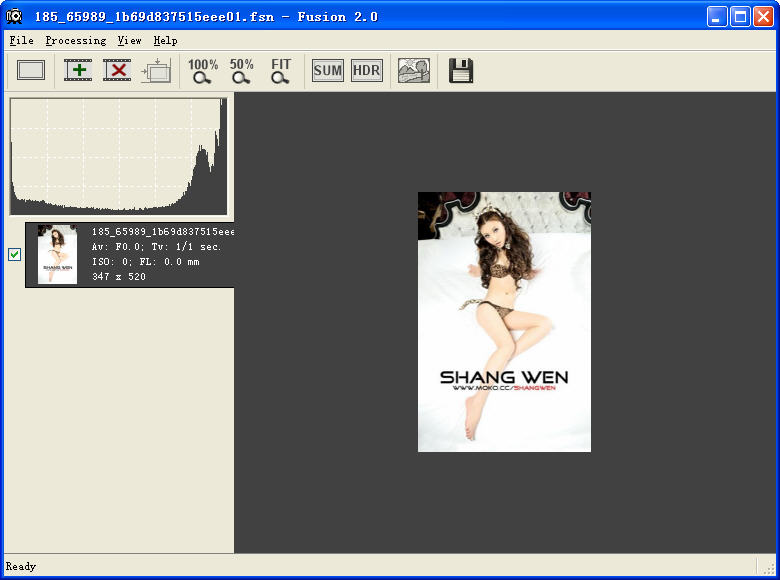This screenshot has width=780, height=580.
Task: Select the SUM processing mode
Action: (327, 70)
